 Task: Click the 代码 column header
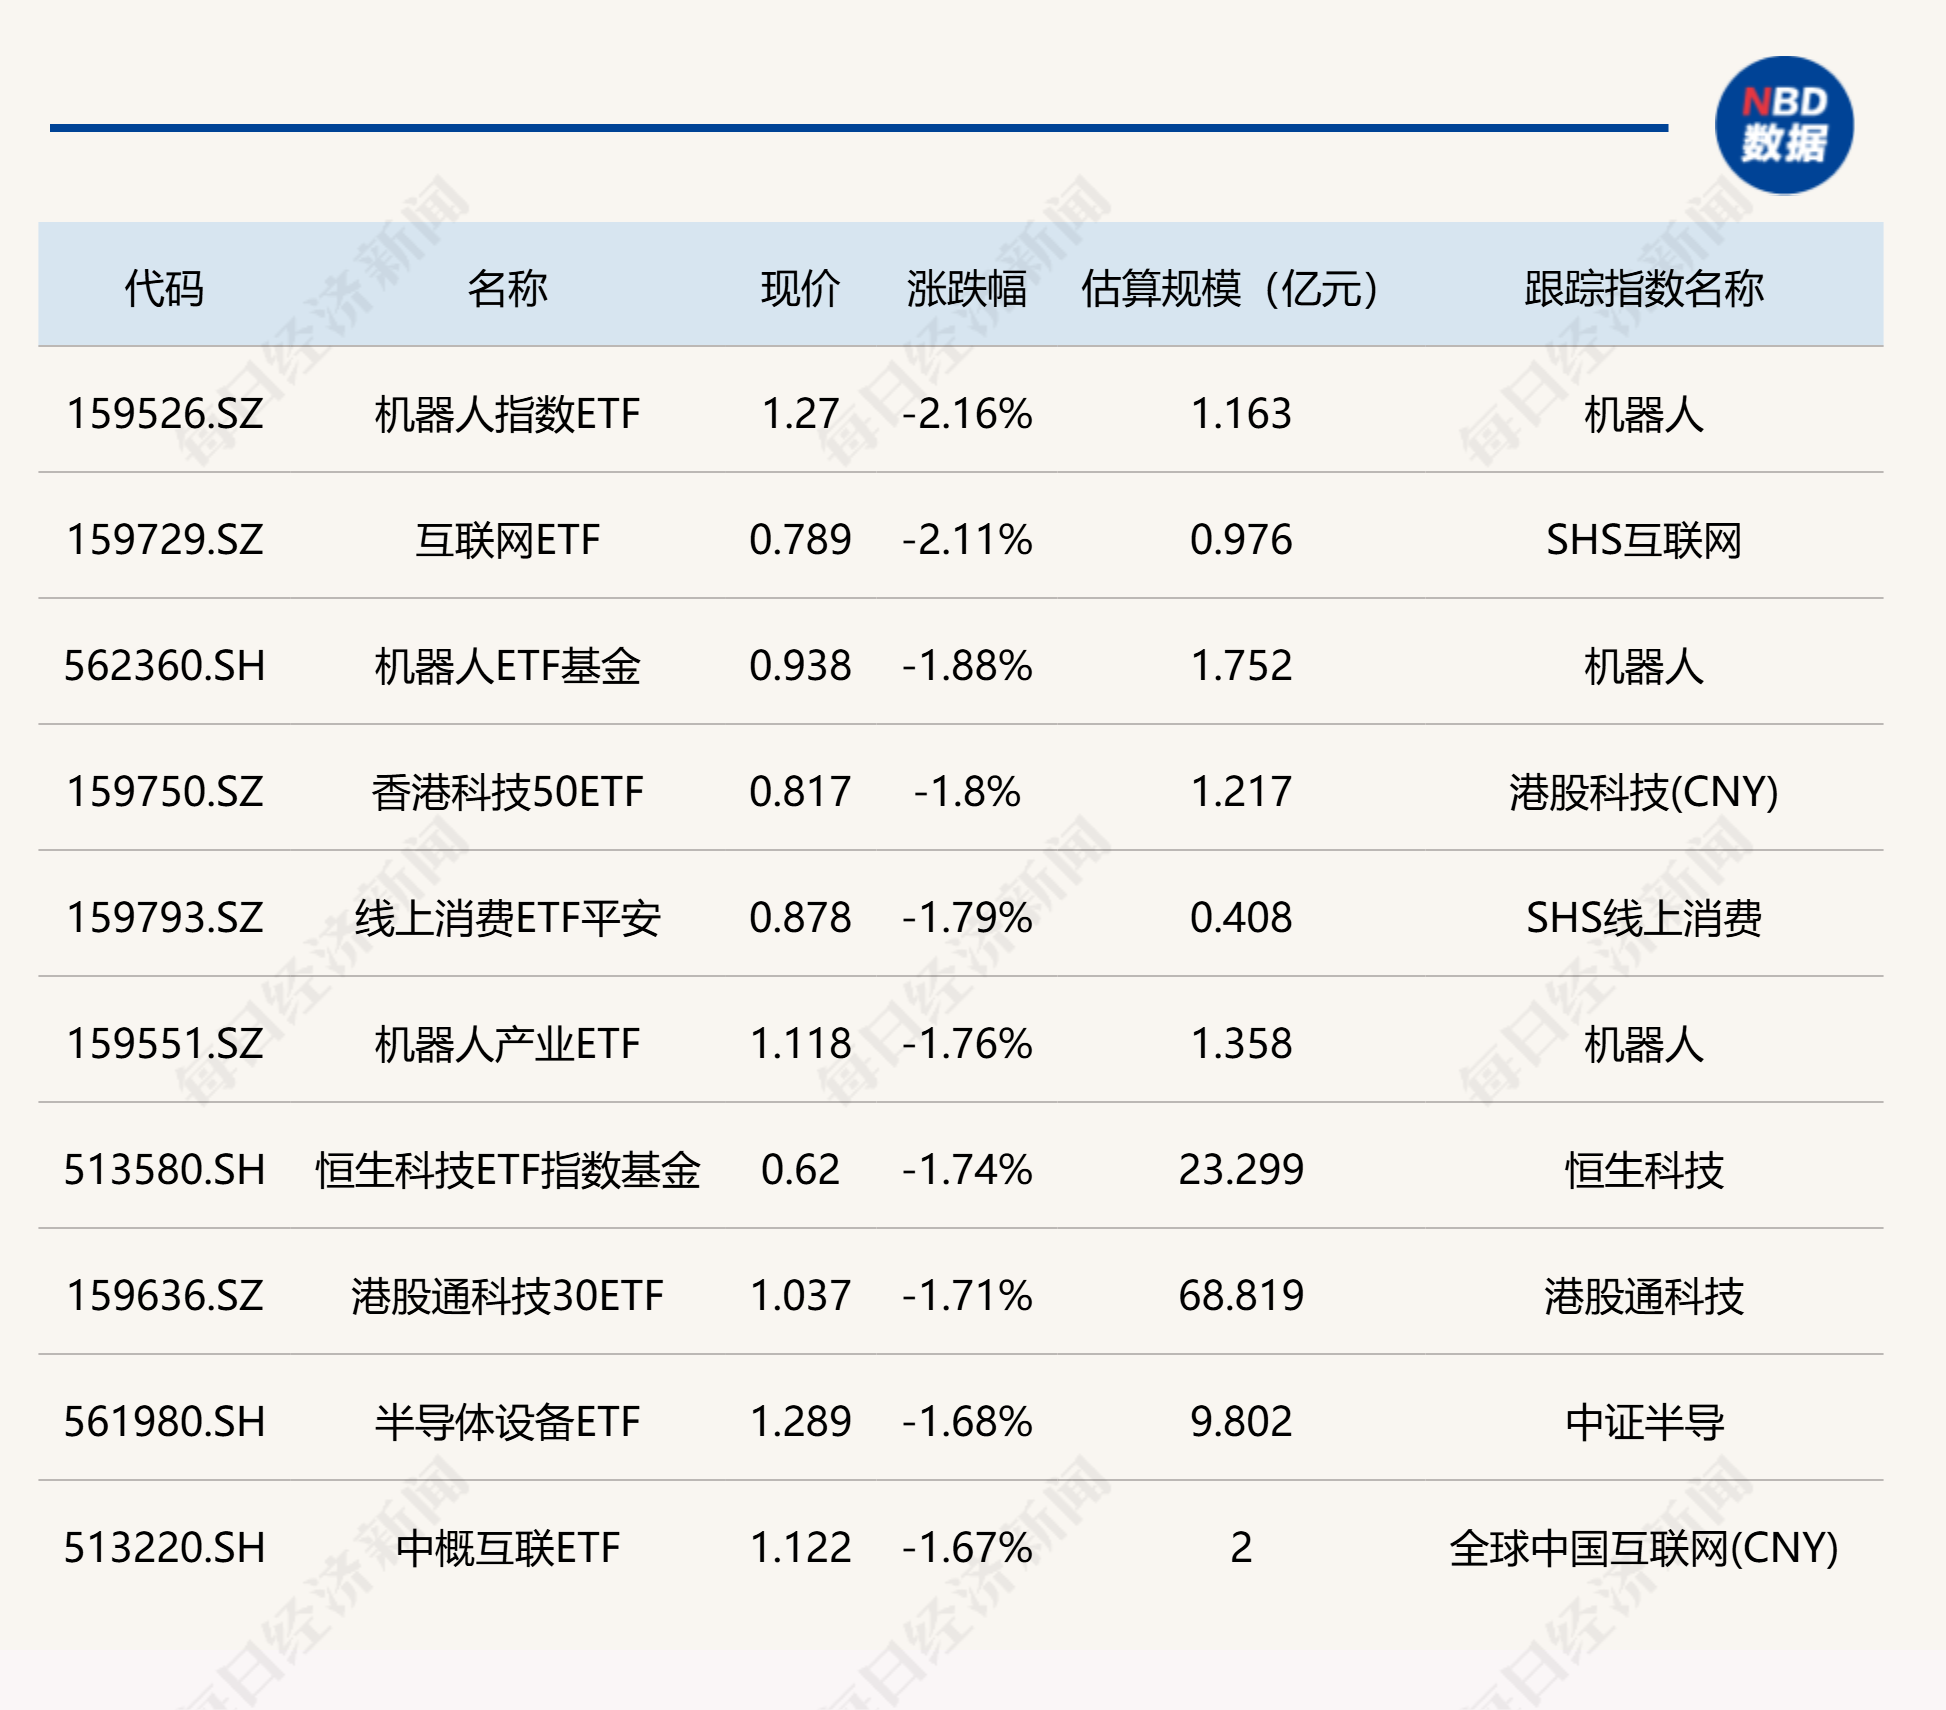pos(164,288)
